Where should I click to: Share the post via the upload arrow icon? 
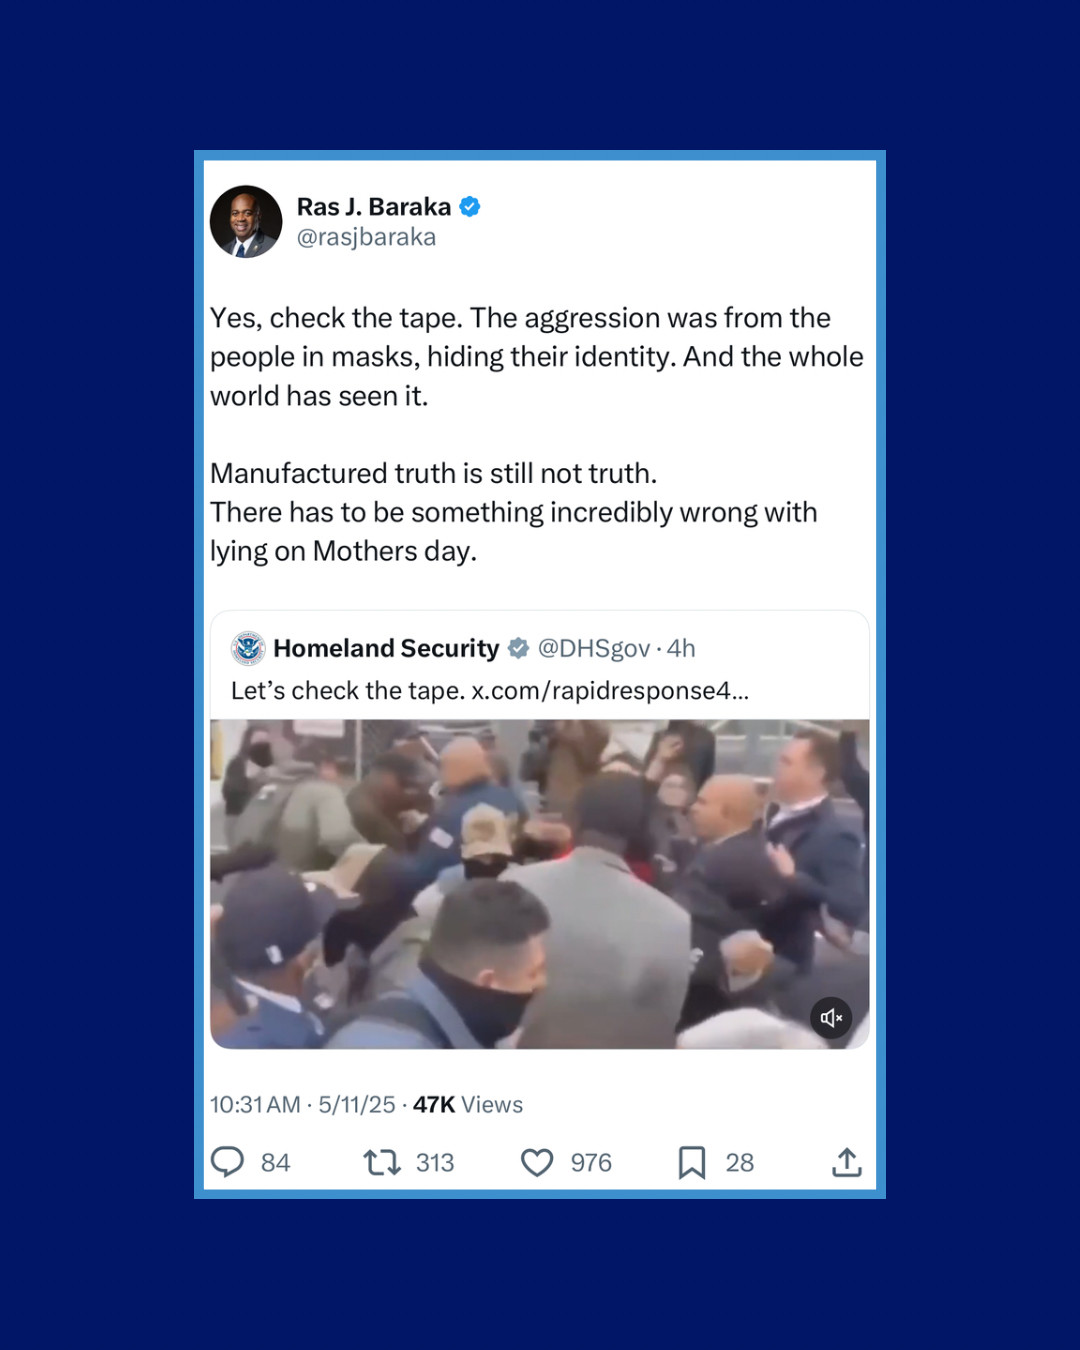click(x=847, y=1162)
